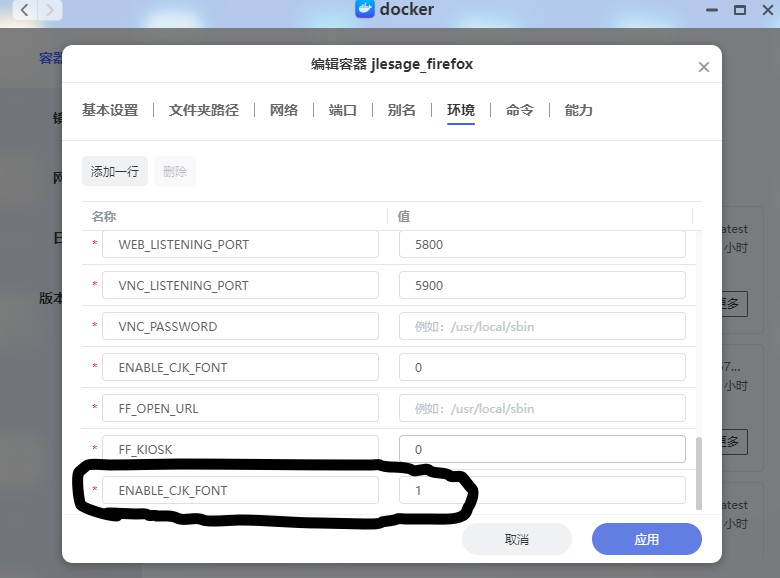Edit the value 0 of the first ENABLE_CJK_FONT row
Viewport: 780px width, 578px height.
[x=542, y=367]
